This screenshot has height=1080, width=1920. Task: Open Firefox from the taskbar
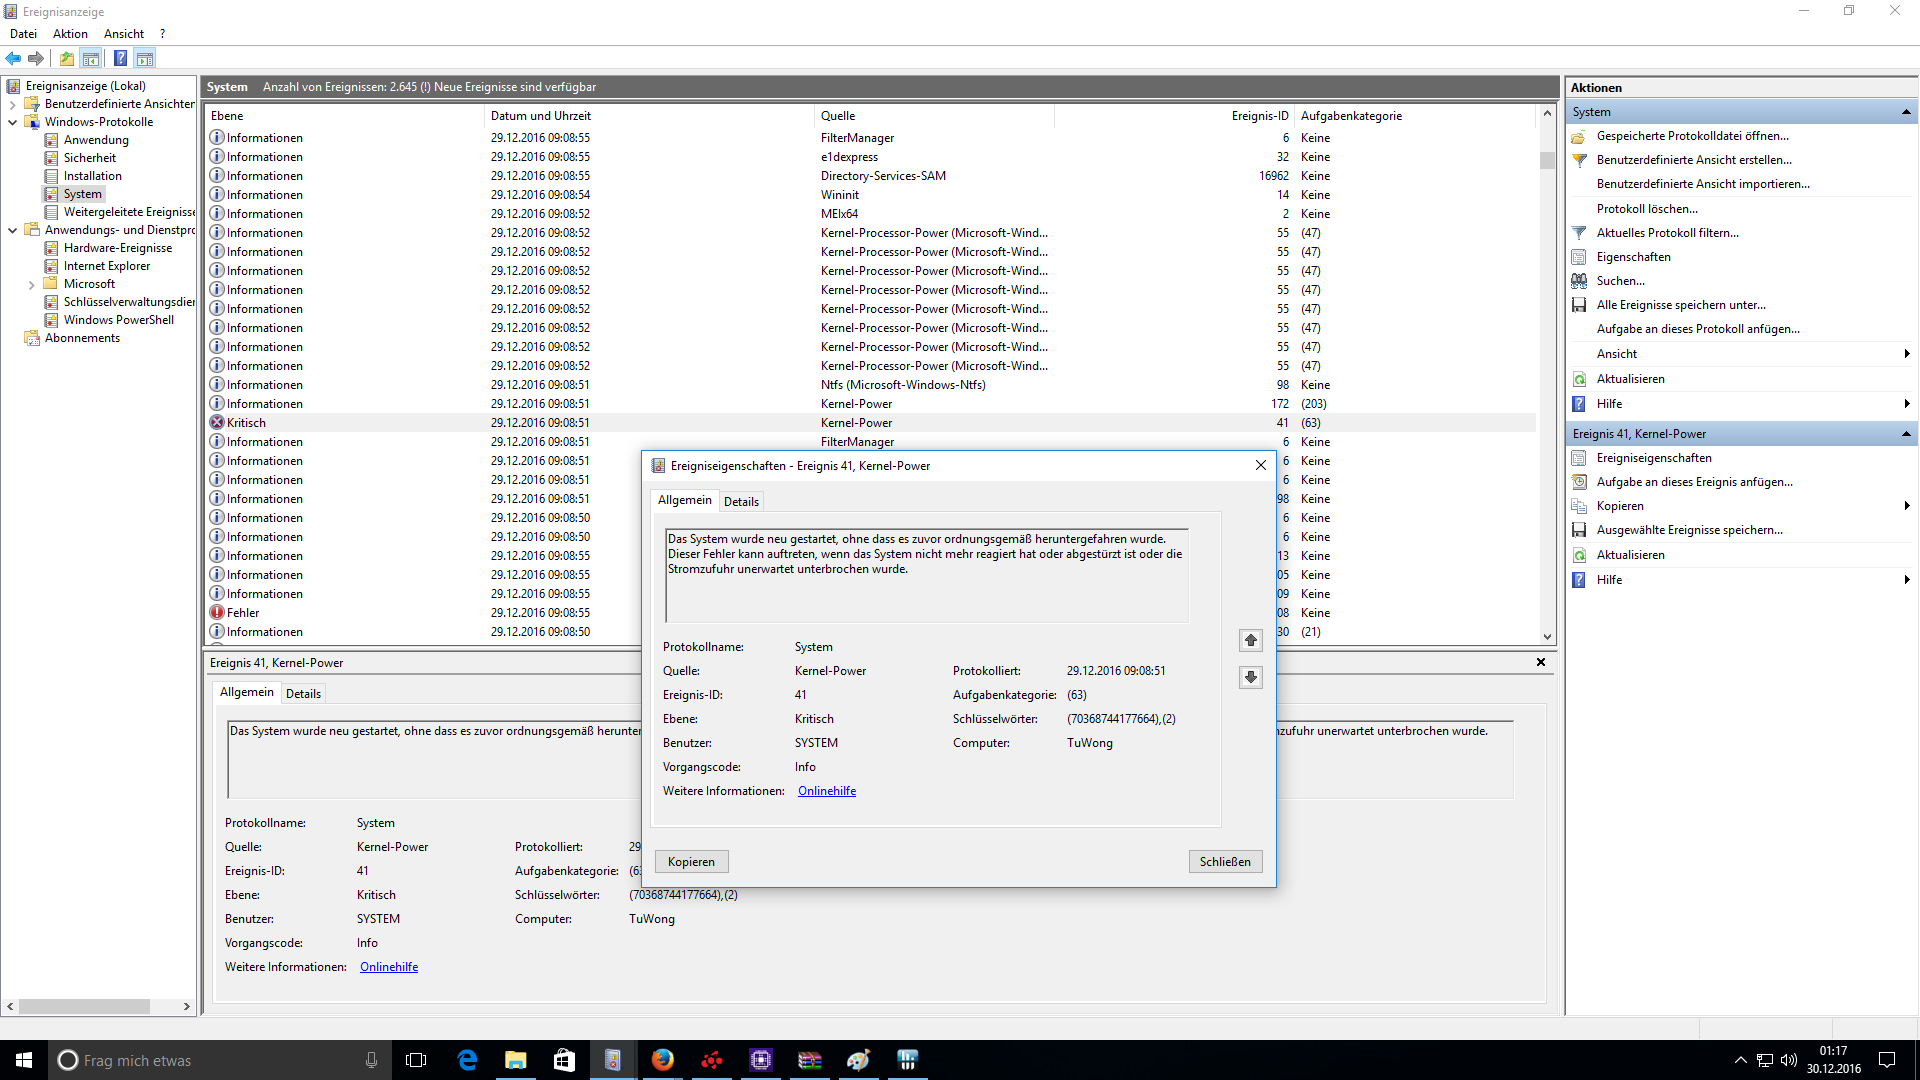[662, 1060]
